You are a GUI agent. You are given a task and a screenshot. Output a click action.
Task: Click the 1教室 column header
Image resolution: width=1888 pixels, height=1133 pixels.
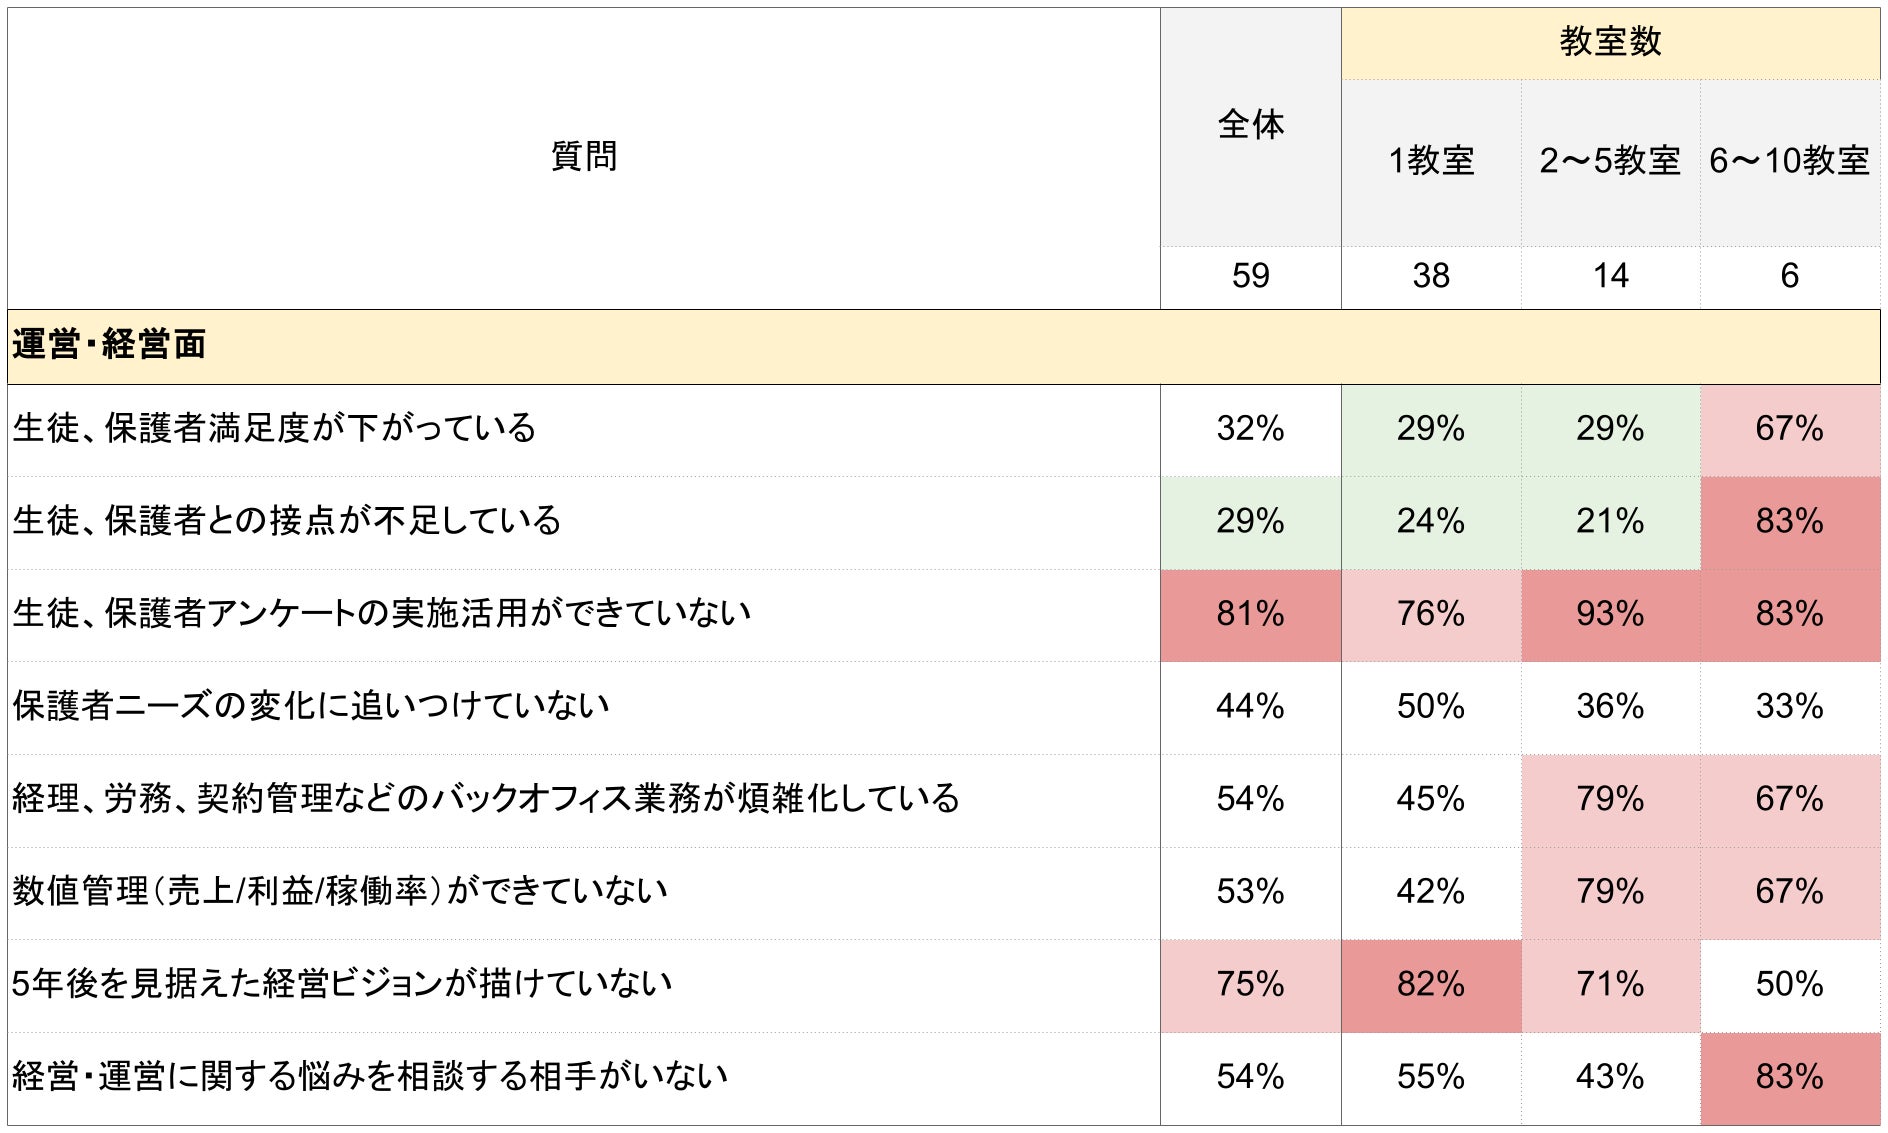[x=1431, y=161]
